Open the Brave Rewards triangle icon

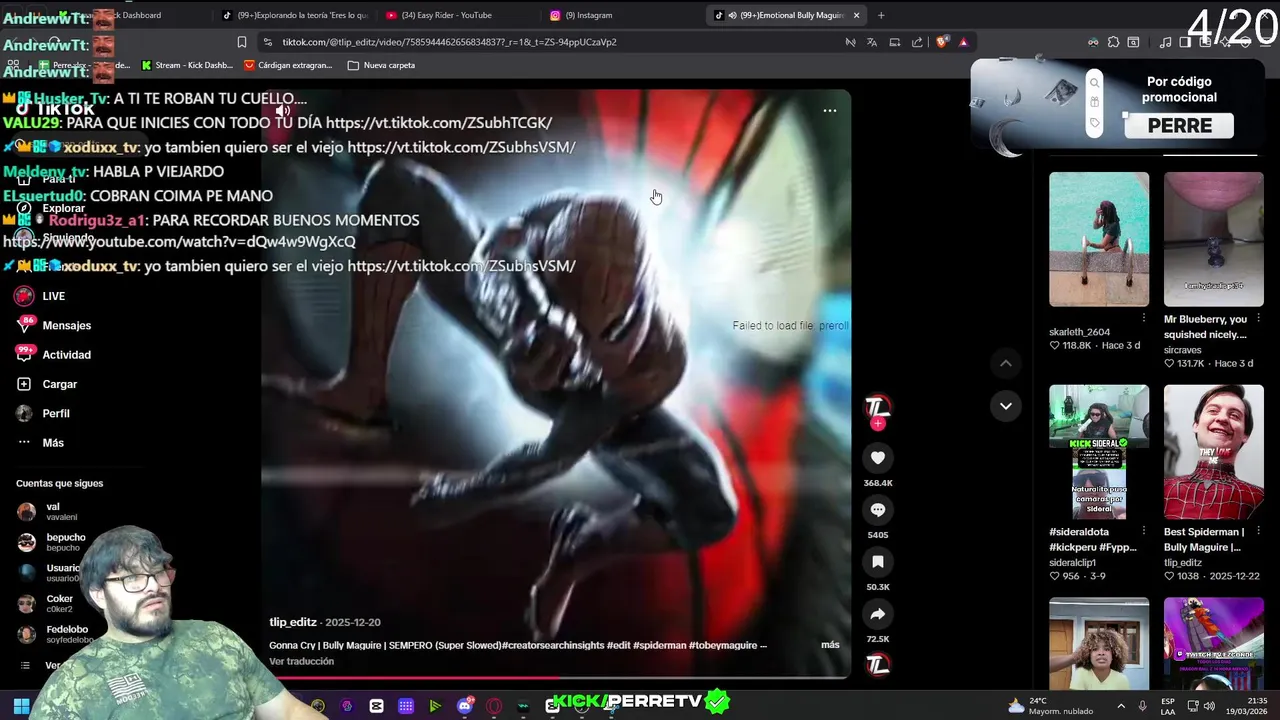(x=963, y=42)
